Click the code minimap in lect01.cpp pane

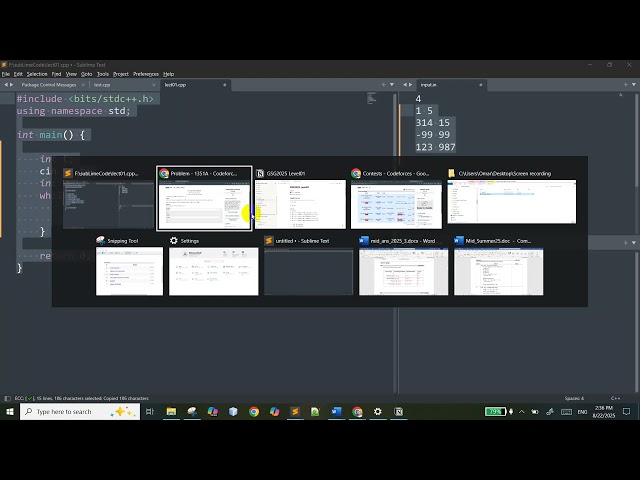(371, 98)
